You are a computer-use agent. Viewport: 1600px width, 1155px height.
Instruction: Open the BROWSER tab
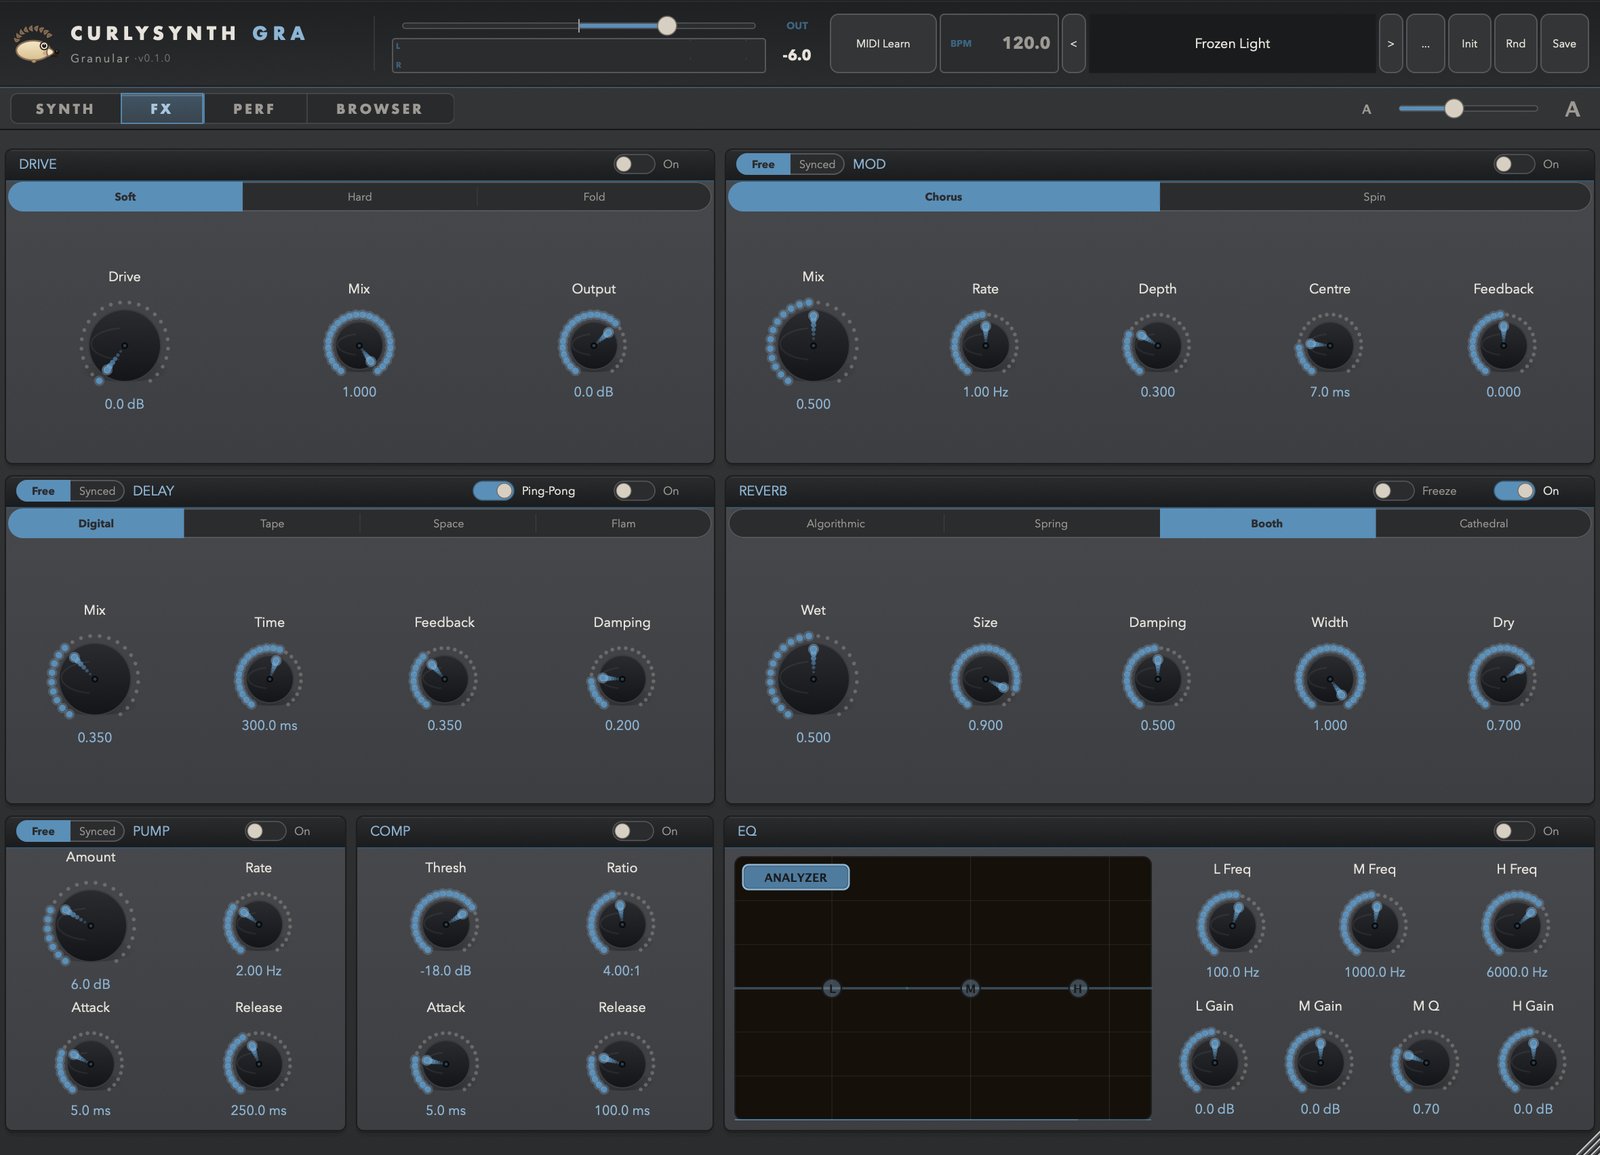[x=379, y=108]
